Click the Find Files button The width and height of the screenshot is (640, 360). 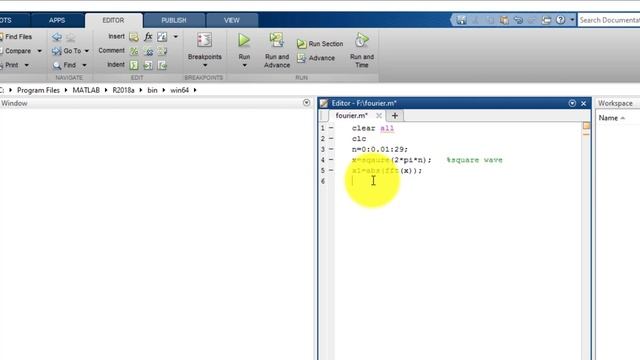tap(16, 37)
